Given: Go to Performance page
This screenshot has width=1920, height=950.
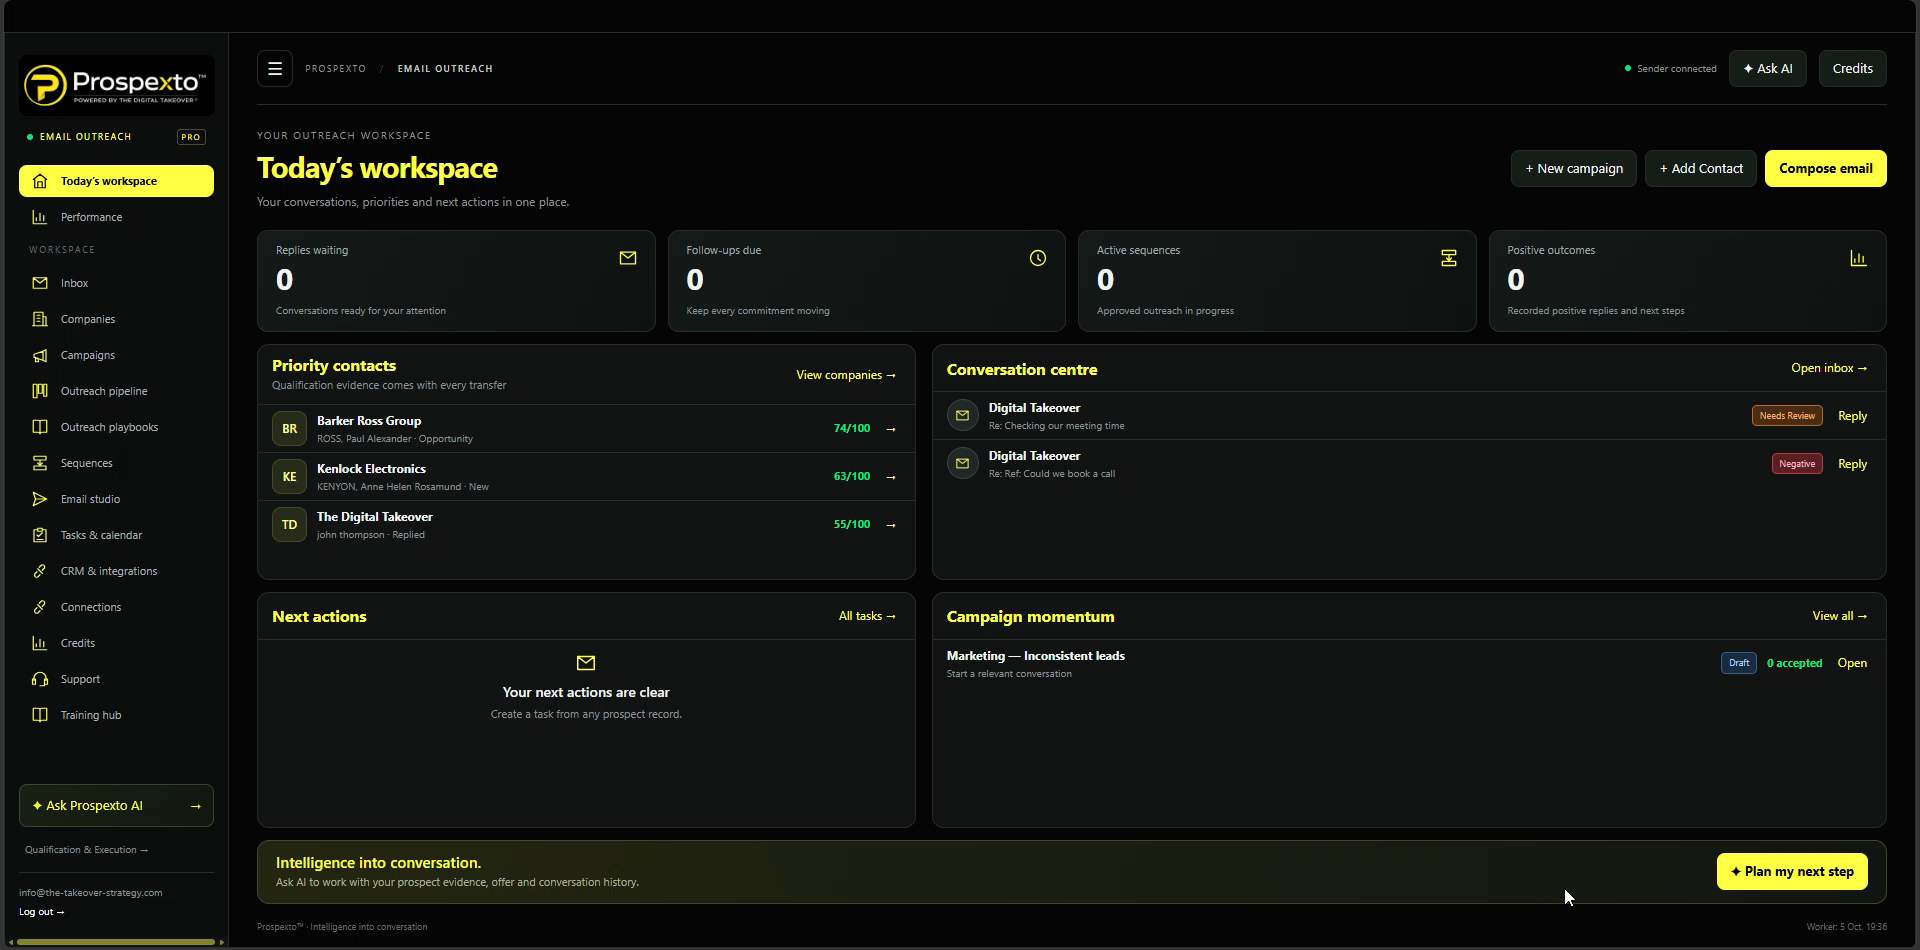Looking at the screenshot, I should pyautogui.click(x=116, y=217).
